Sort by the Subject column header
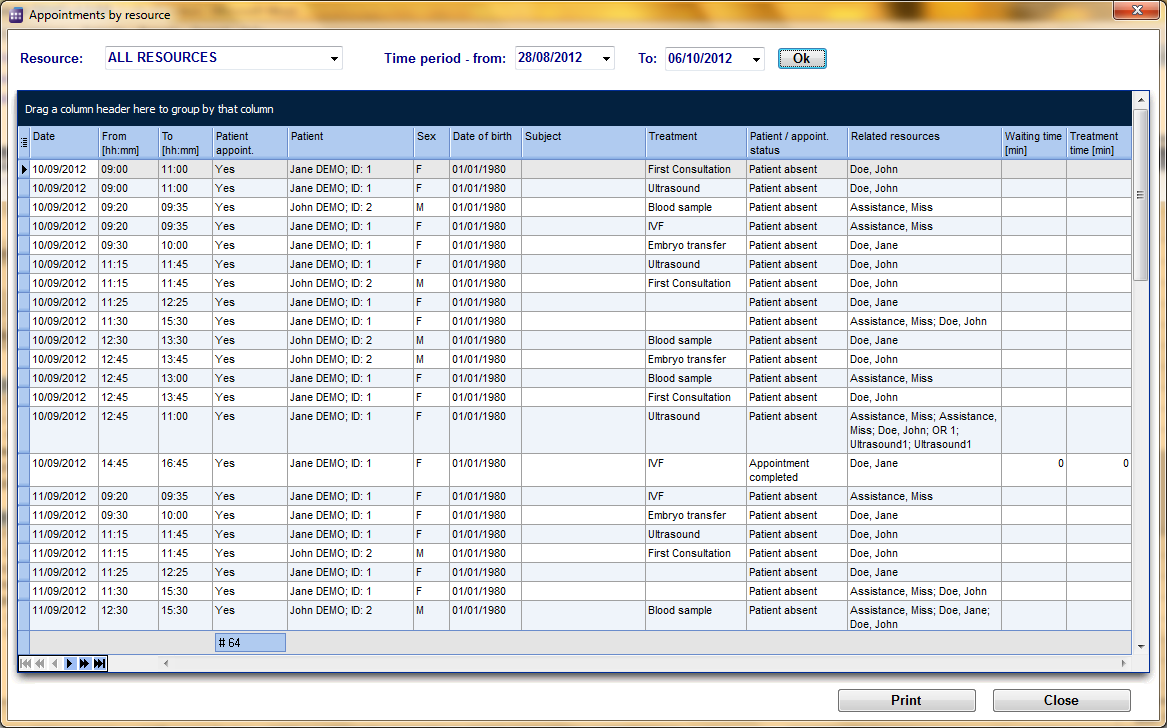 [x=584, y=142]
